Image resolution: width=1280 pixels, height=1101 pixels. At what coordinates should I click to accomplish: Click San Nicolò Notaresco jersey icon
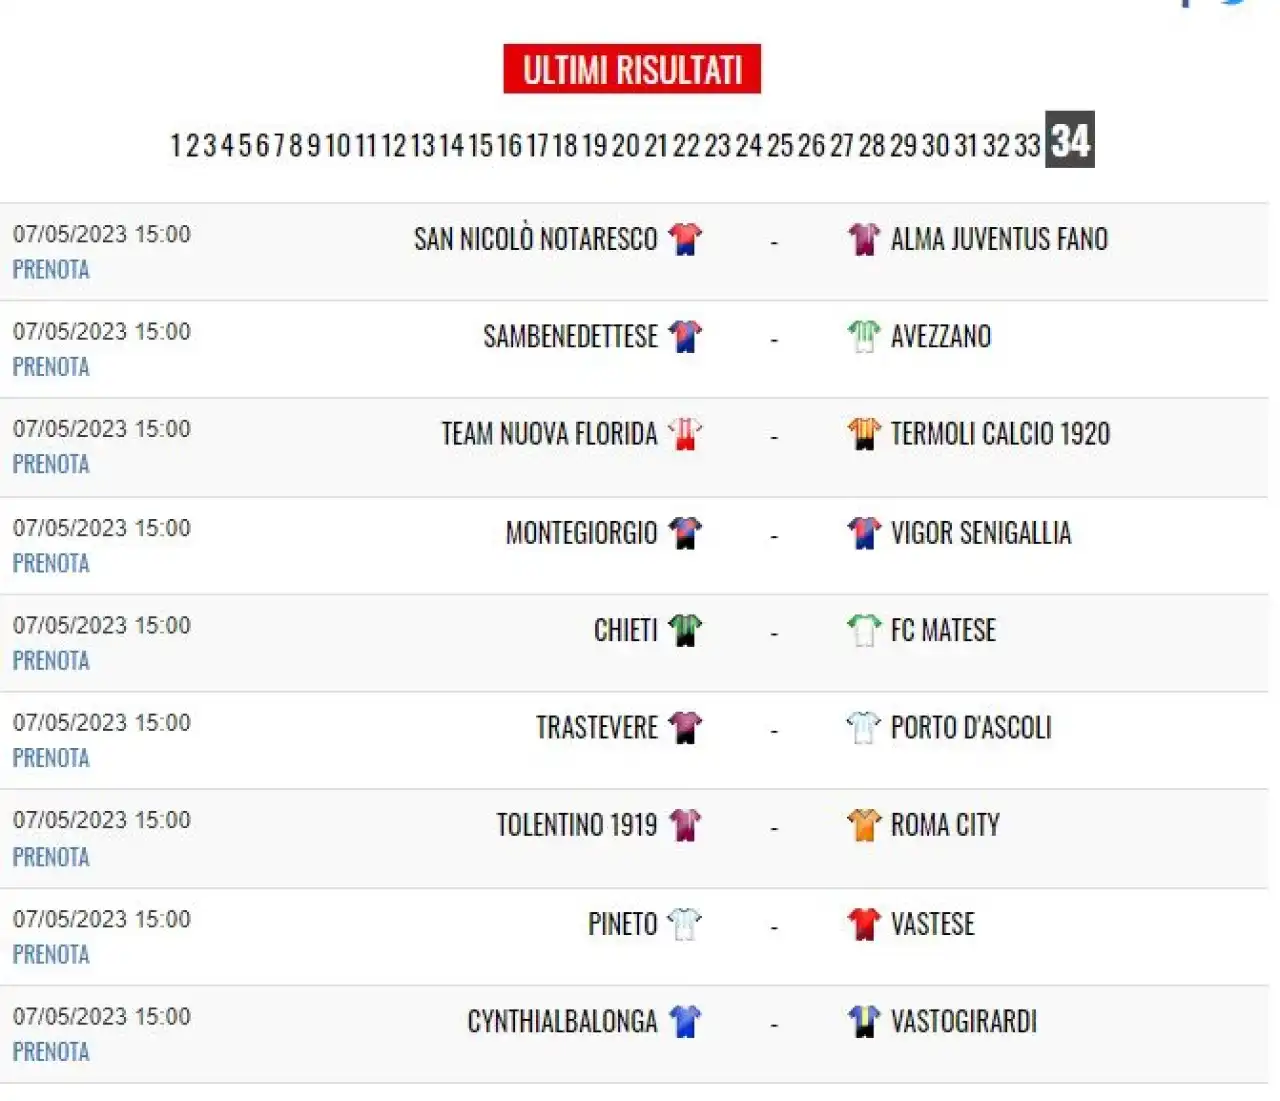pos(685,239)
